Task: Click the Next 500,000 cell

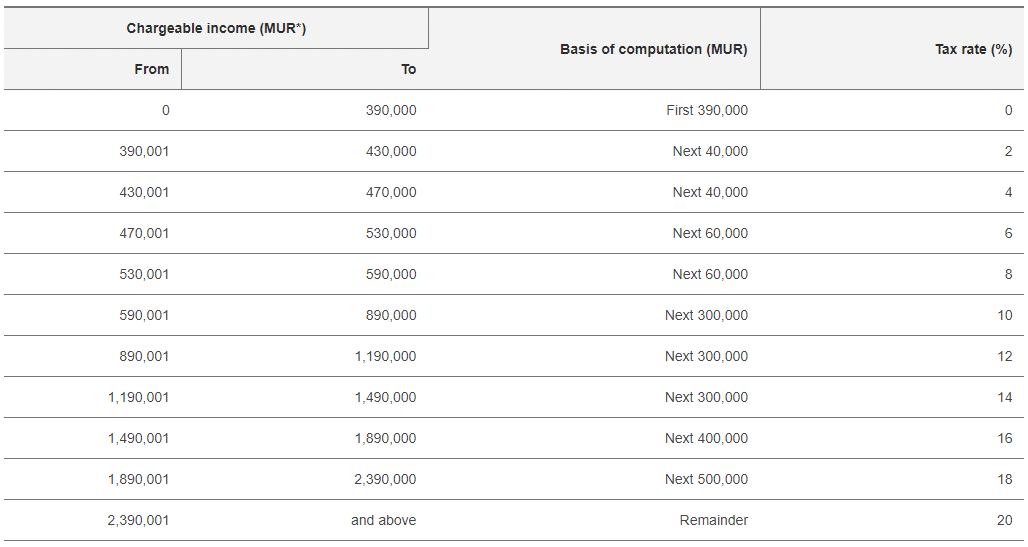Action: point(595,479)
